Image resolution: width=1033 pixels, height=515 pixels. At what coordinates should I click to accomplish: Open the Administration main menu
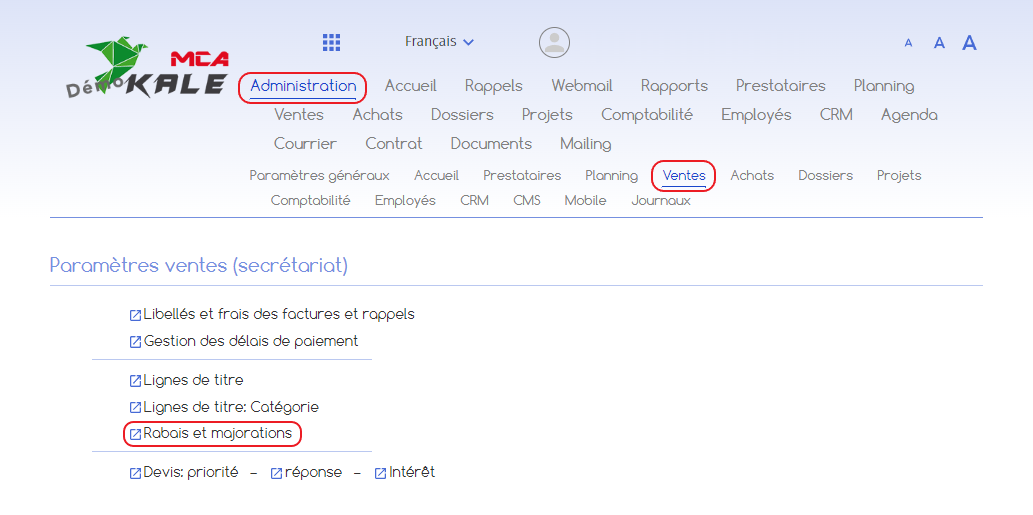pyautogui.click(x=303, y=86)
